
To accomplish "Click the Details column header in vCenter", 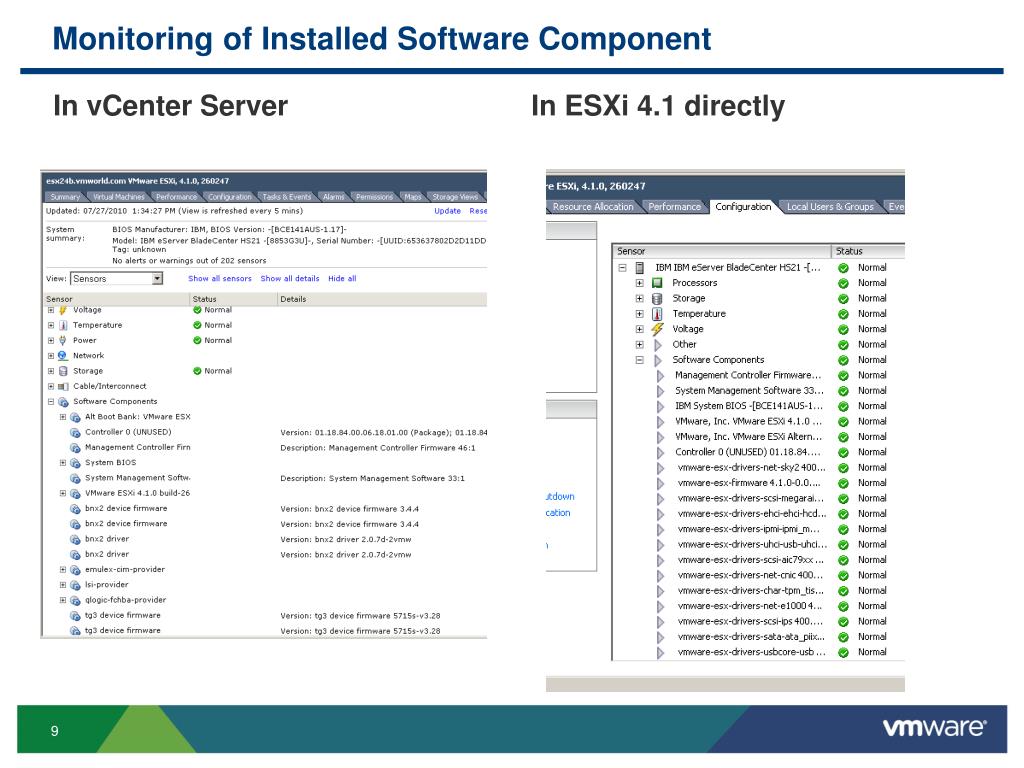I will (x=382, y=299).
